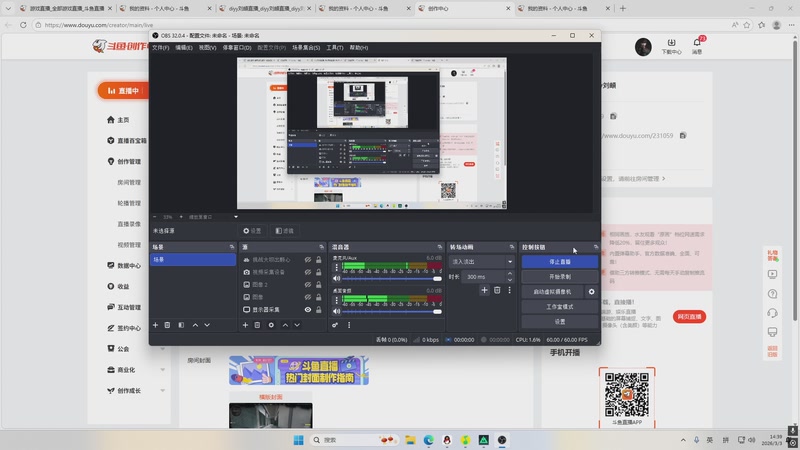Toggle the lock on 视频采集设备 source

319,272
